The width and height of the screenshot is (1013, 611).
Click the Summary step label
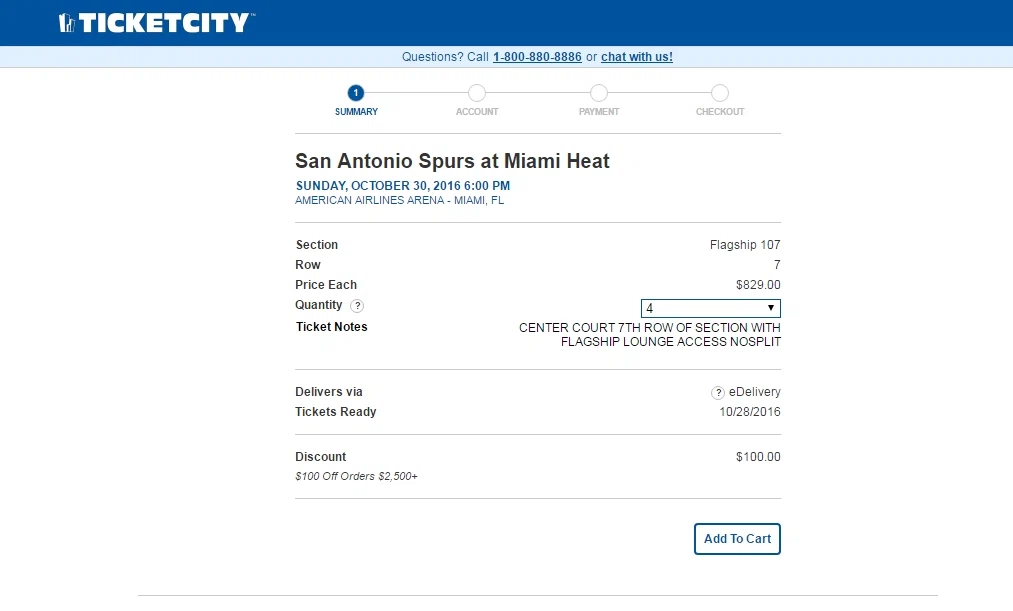pyautogui.click(x=357, y=112)
